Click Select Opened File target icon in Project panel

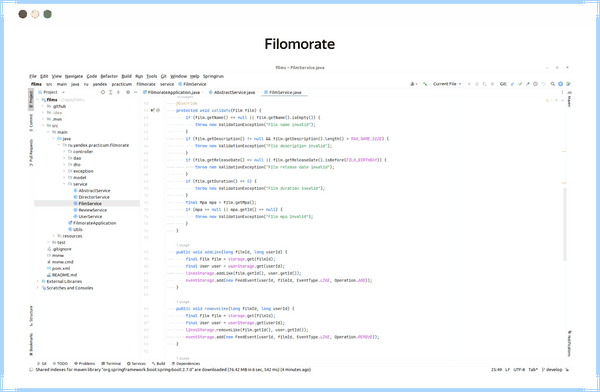coord(103,92)
